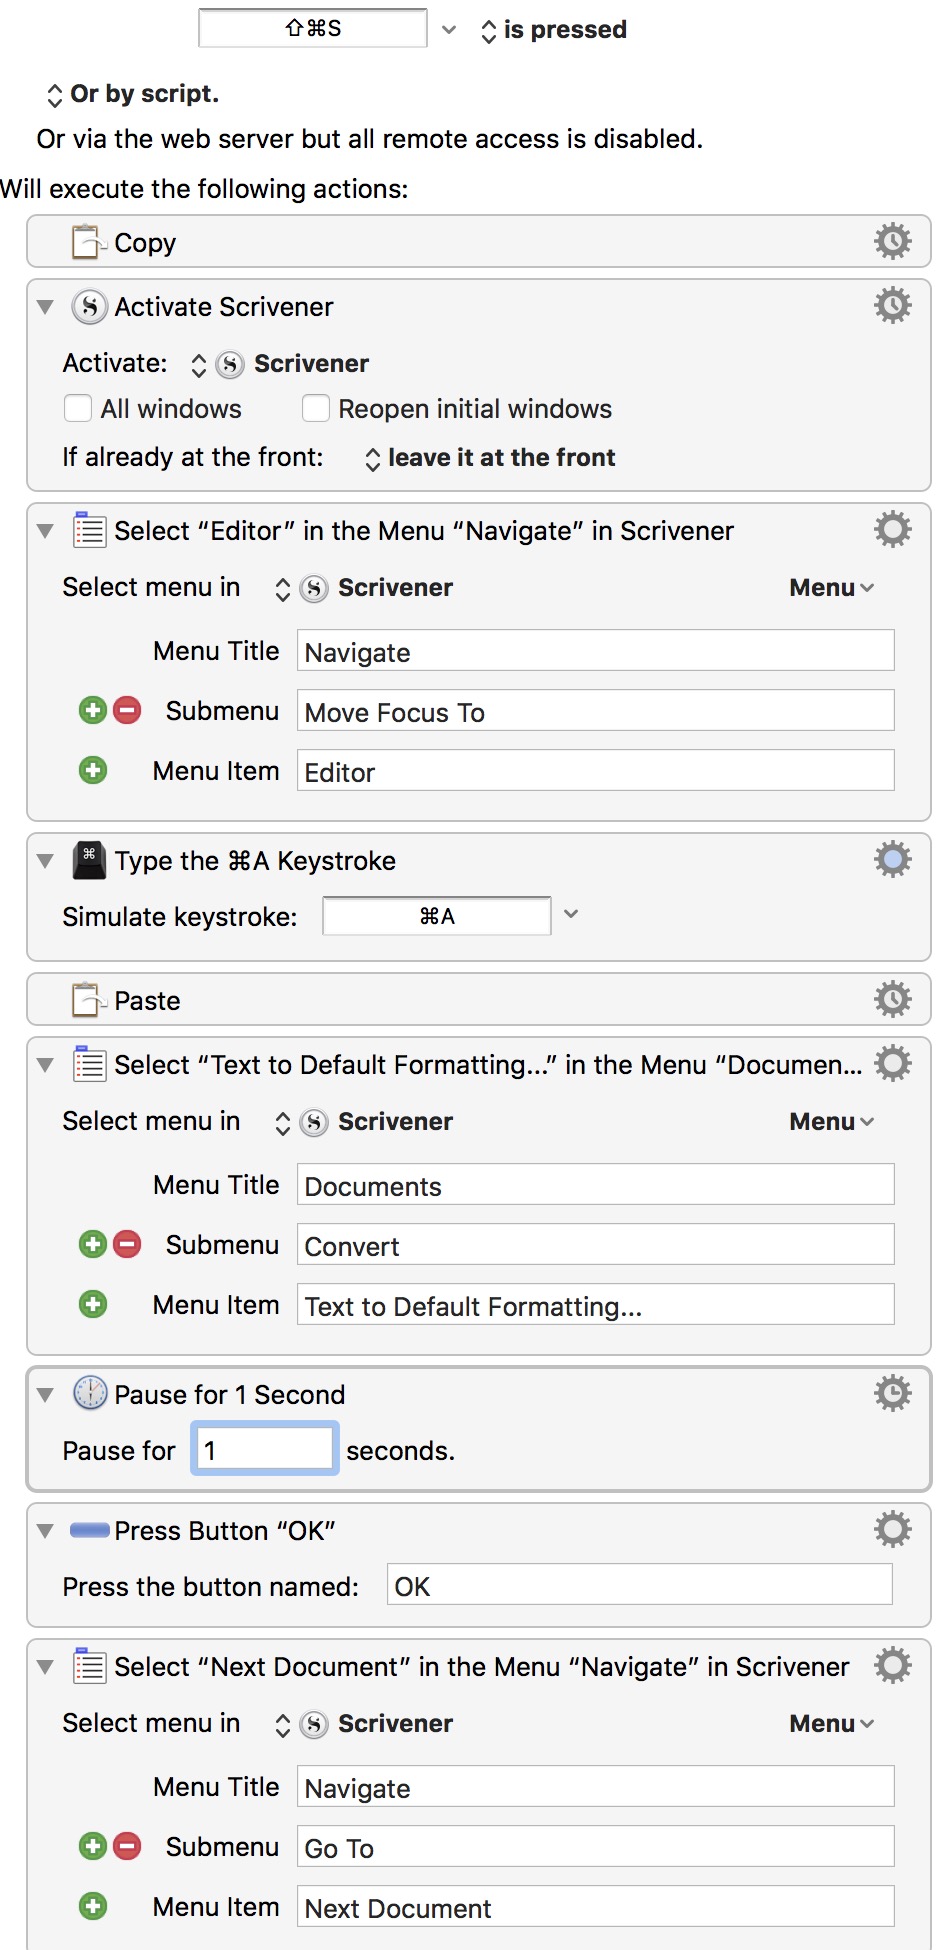Click the 'Or by script' trigger selector
Screen dimensions: 950x1950
(x=132, y=94)
